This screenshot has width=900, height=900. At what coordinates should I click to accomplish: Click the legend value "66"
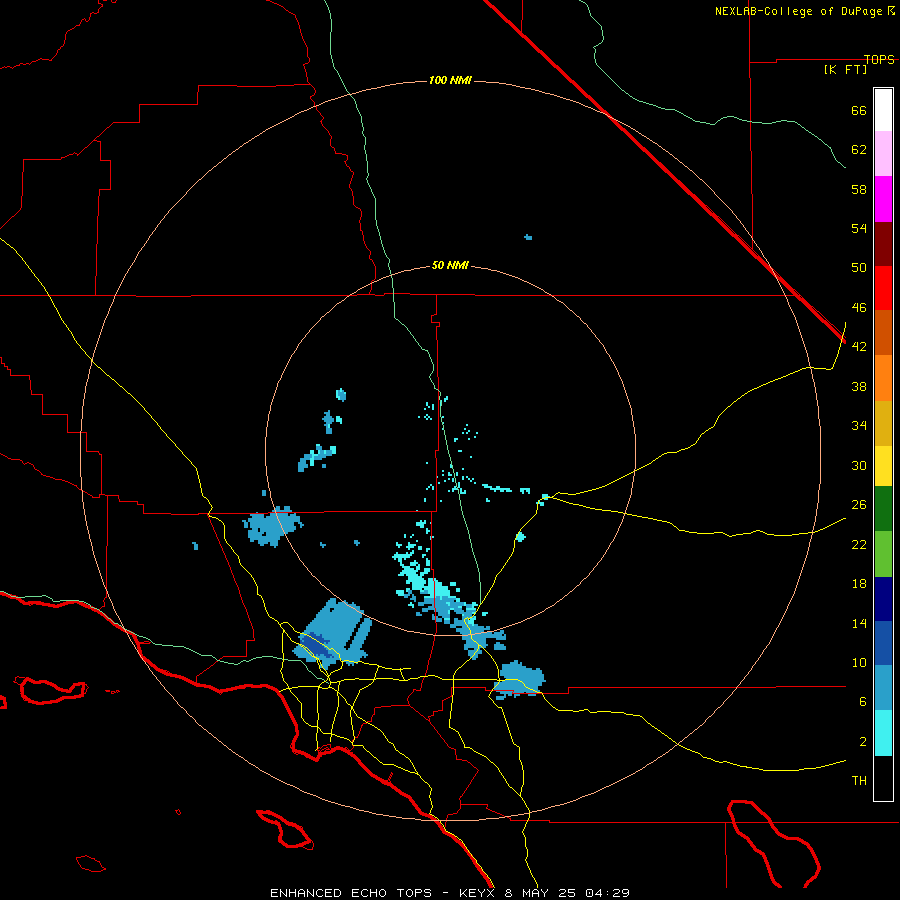pyautogui.click(x=859, y=110)
